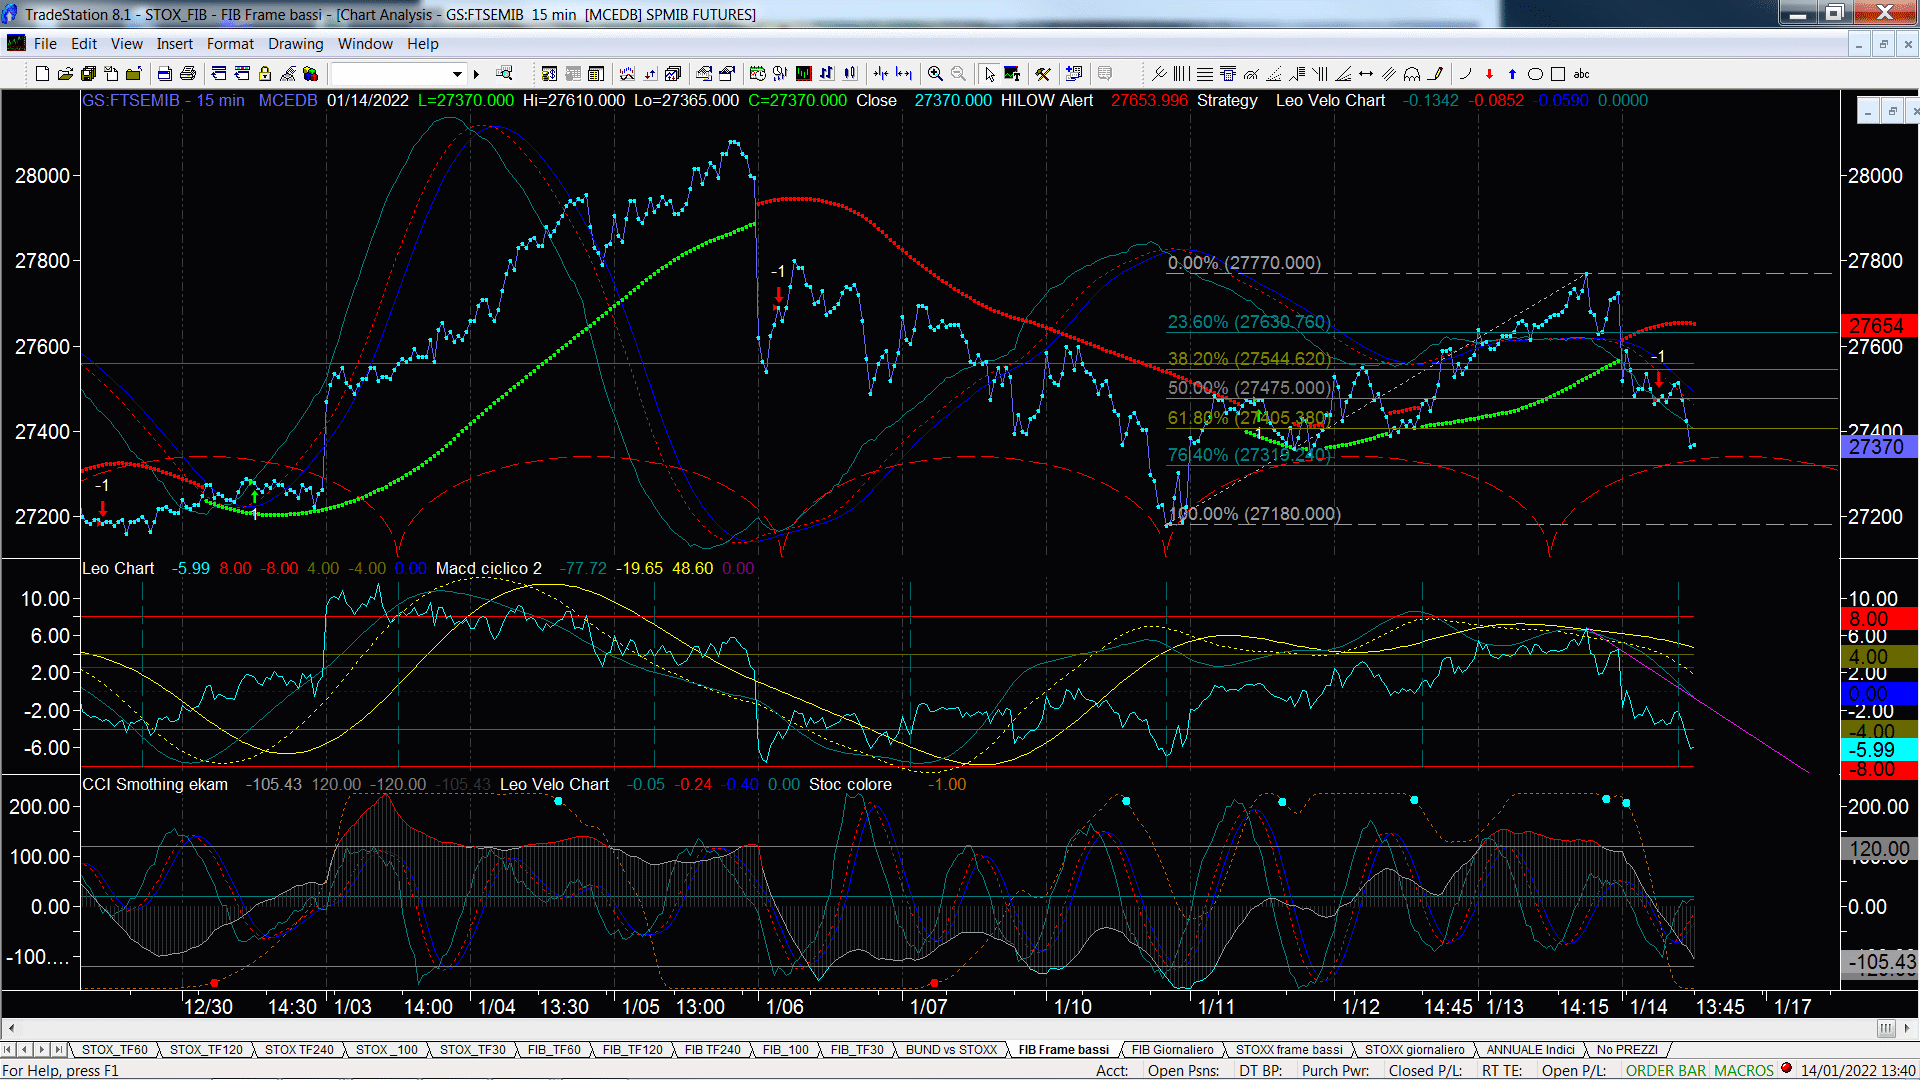Select the blue up arrow drawing tool
Screen dimensions: 1920x1080
click(1512, 74)
